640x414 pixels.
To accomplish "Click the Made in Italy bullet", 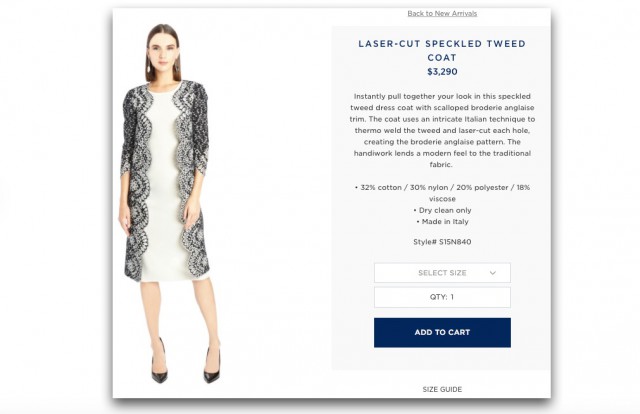I will click(x=441, y=222).
